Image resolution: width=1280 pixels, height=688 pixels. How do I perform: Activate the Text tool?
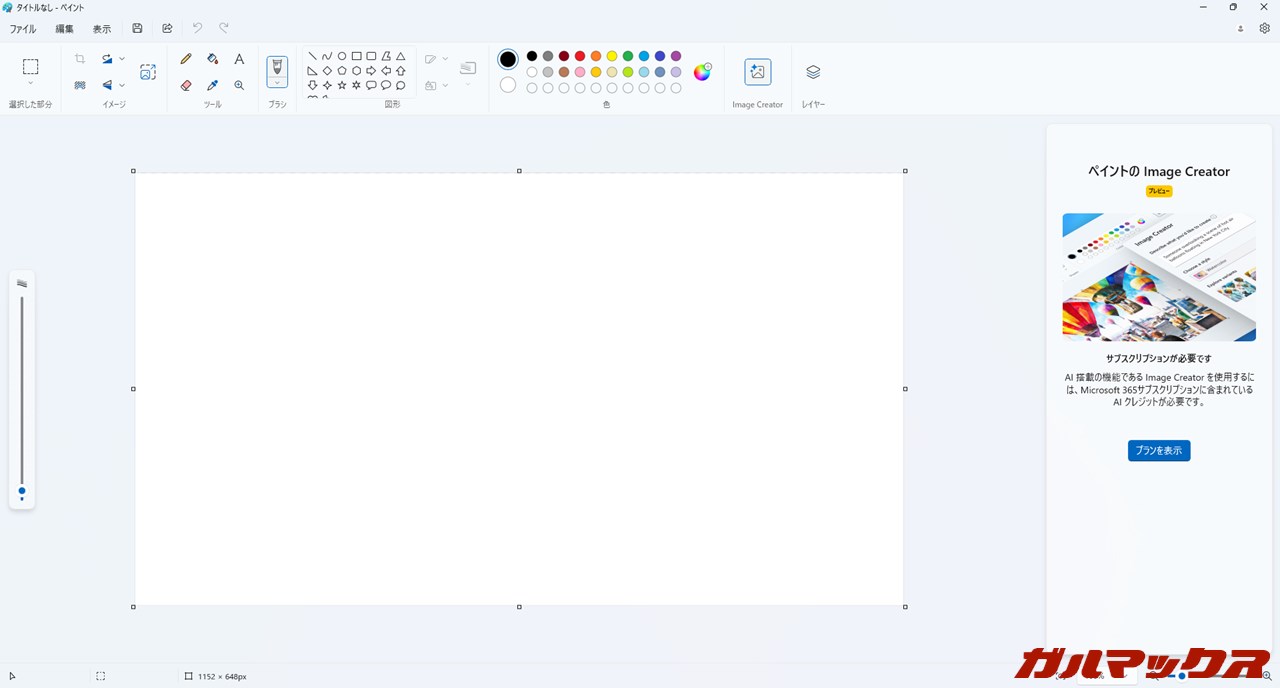point(239,59)
